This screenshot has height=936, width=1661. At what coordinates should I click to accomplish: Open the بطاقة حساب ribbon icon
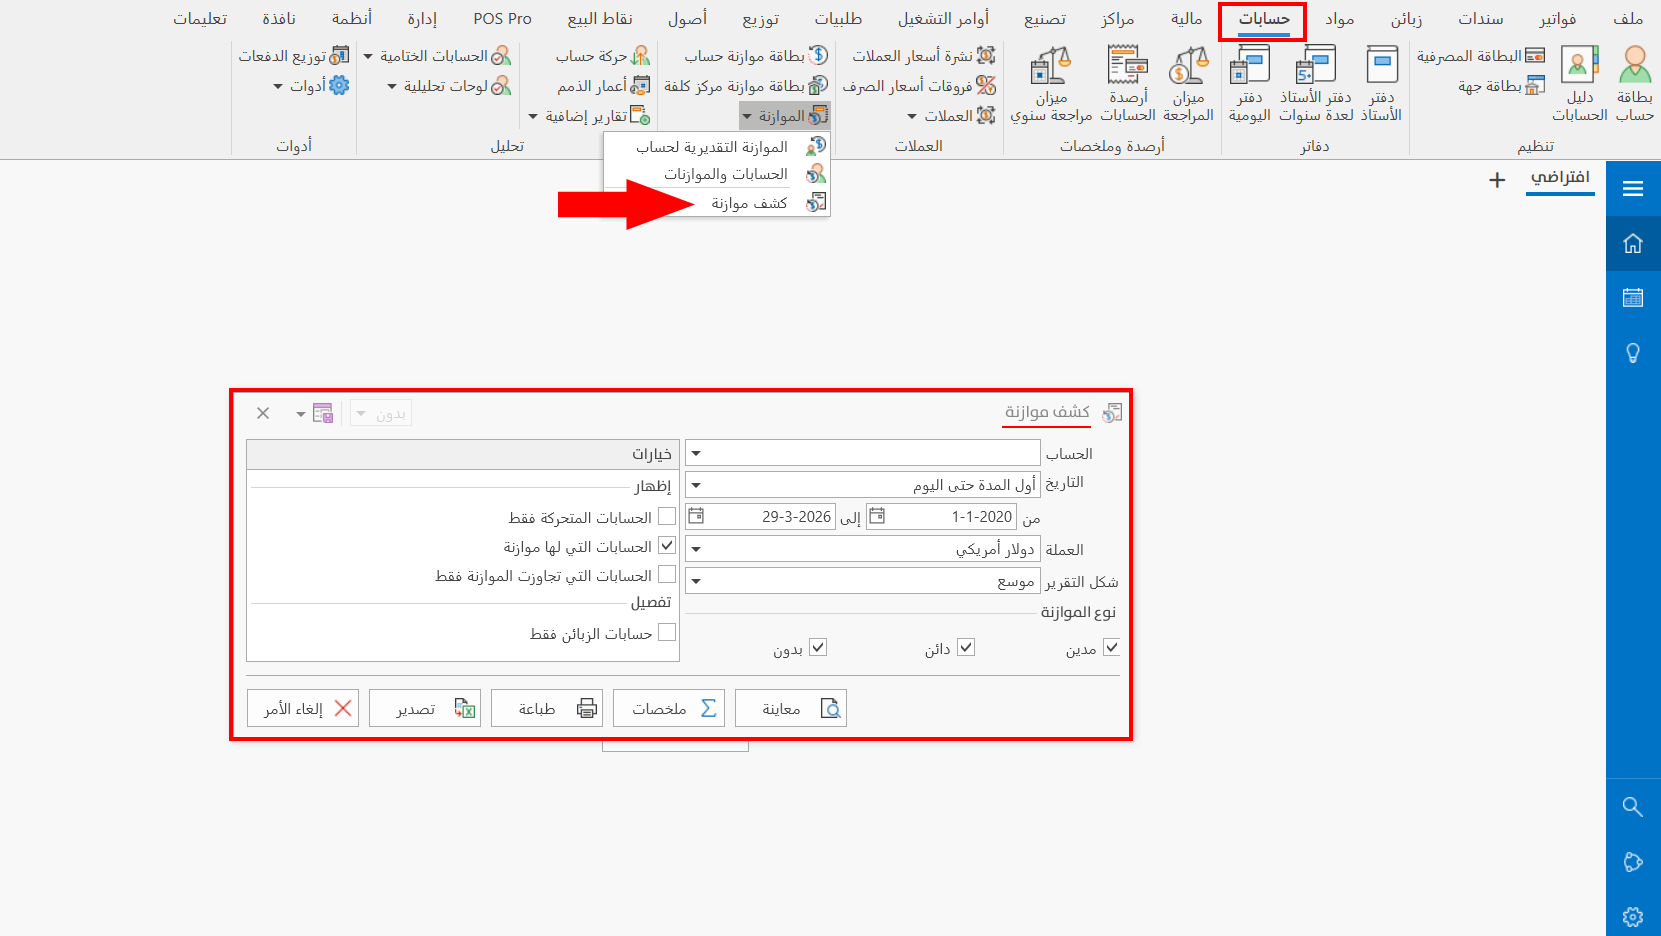(1634, 84)
